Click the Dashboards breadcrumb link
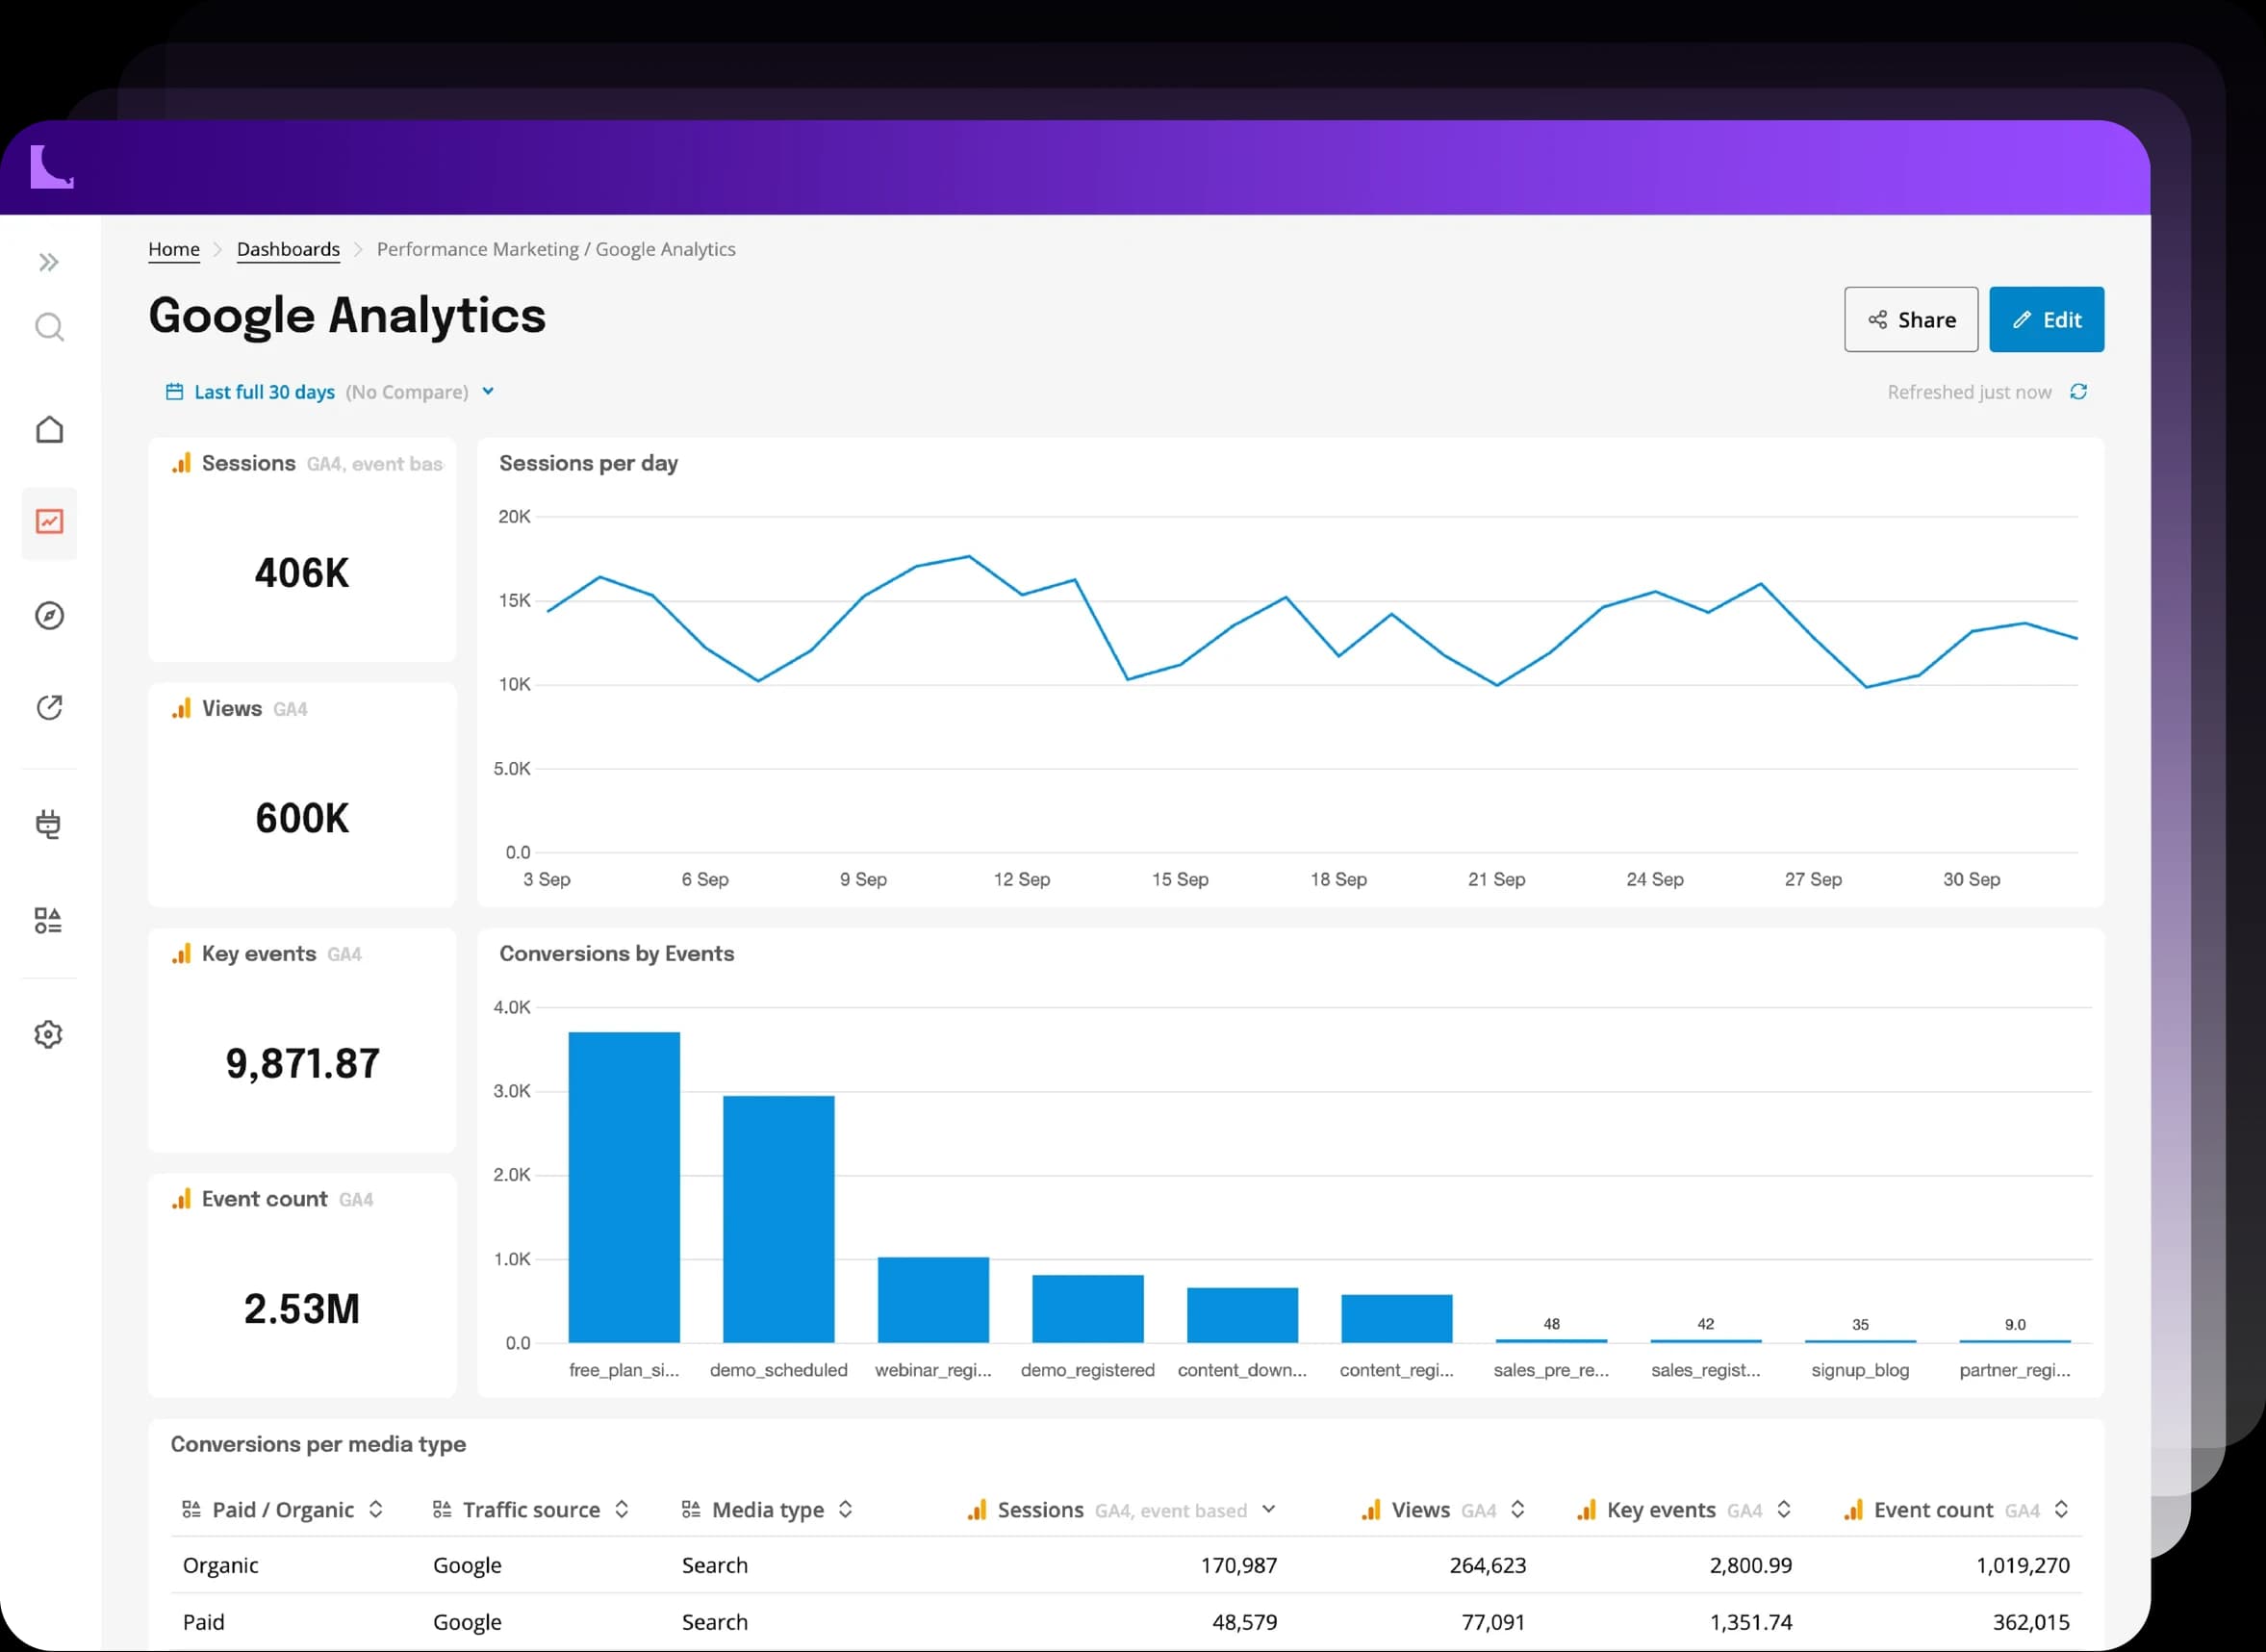The width and height of the screenshot is (2266, 1652). 288,249
